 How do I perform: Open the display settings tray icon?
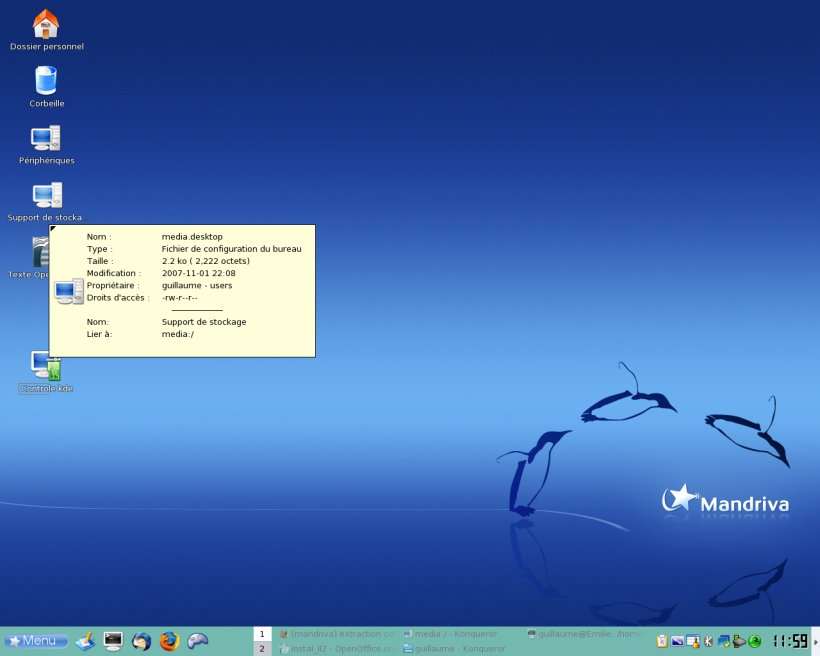678,641
